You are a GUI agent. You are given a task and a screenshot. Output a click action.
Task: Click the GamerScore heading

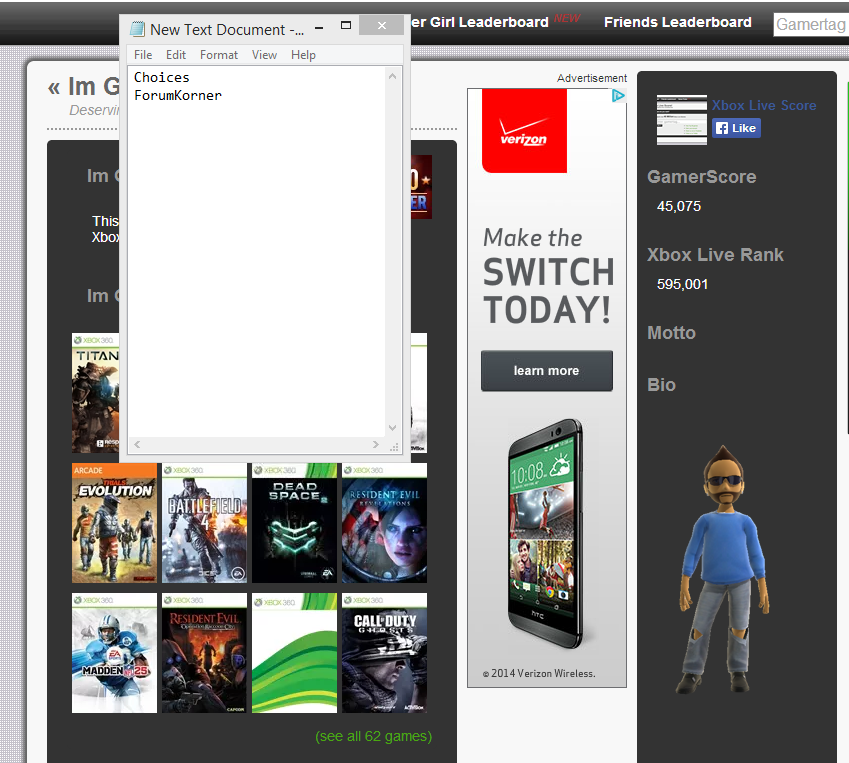[702, 177]
